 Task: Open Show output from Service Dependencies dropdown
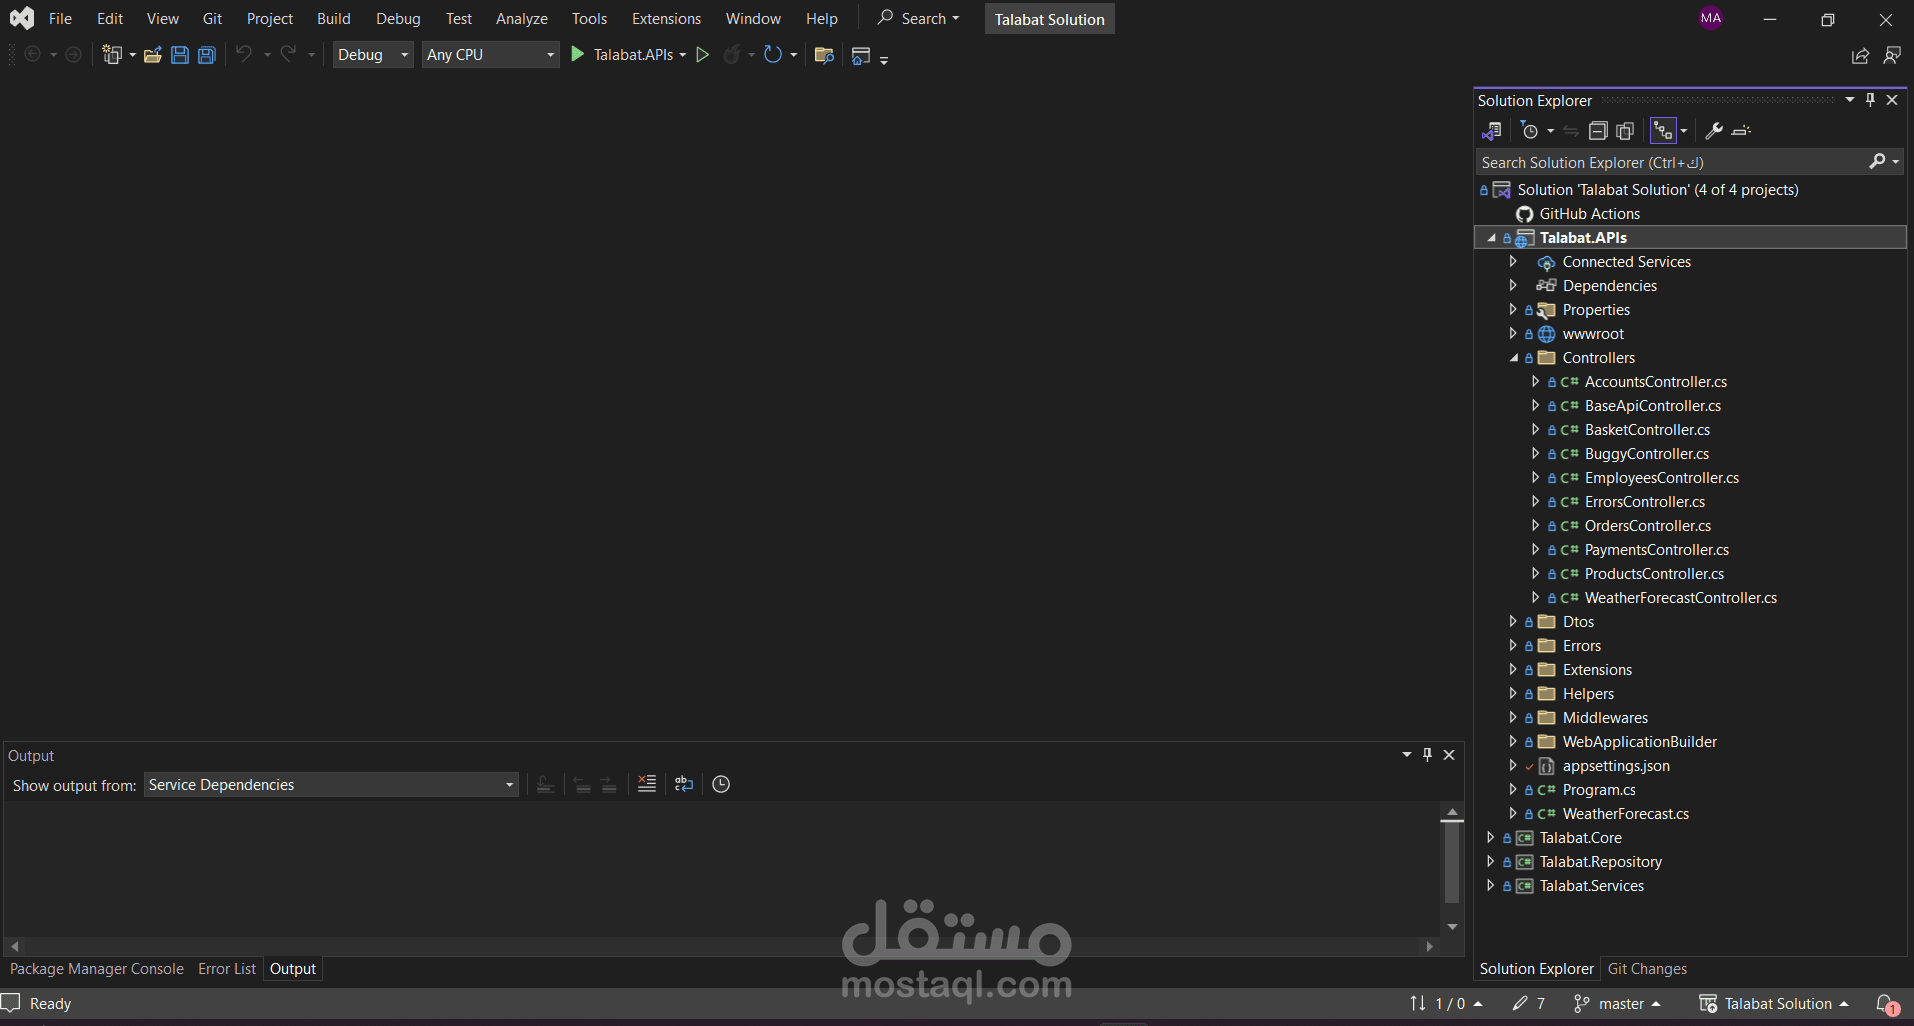[x=331, y=785]
